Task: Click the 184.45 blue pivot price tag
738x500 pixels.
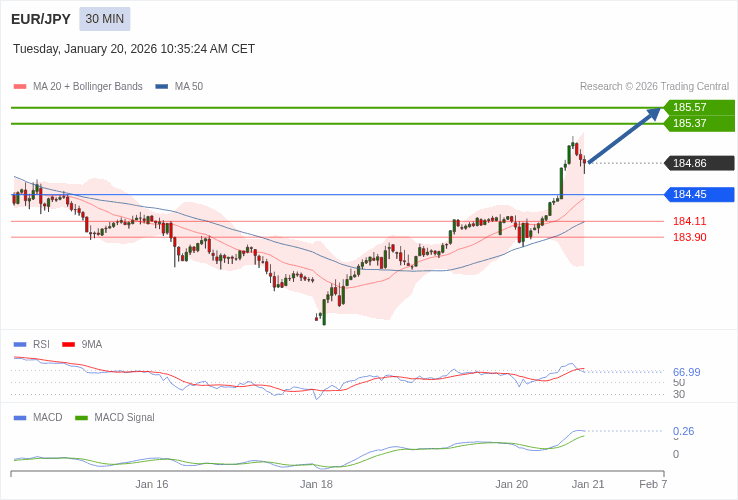Action: pyautogui.click(x=699, y=194)
